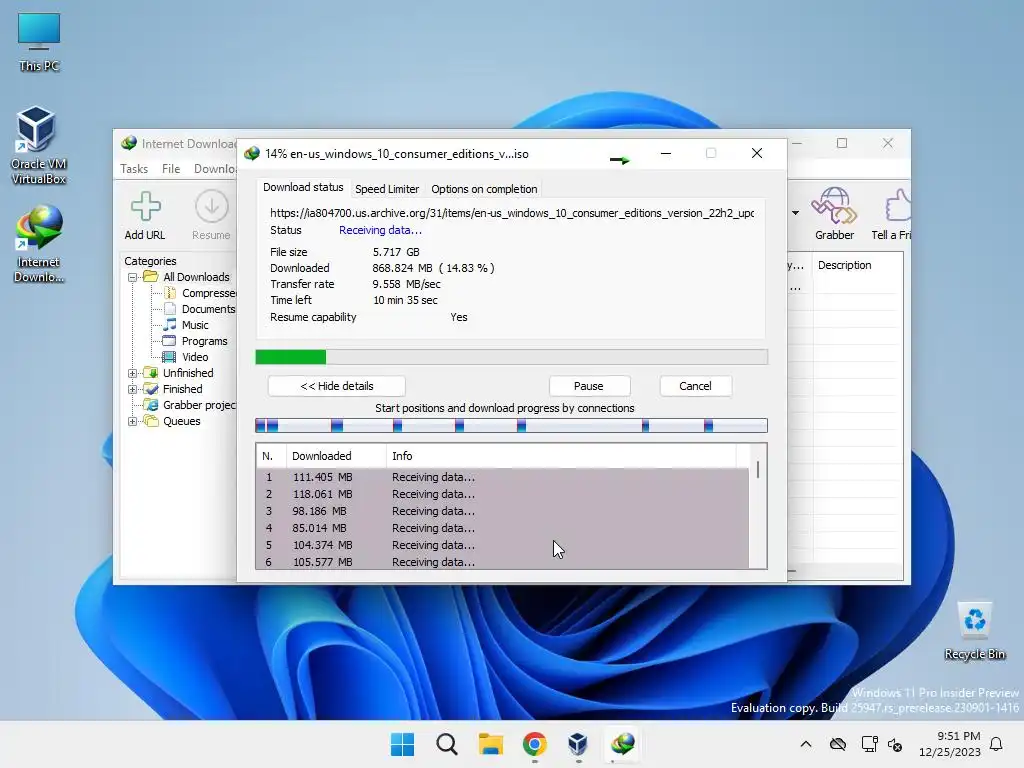
Task: Click connections list vertical scrollbar
Action: [x=758, y=506]
